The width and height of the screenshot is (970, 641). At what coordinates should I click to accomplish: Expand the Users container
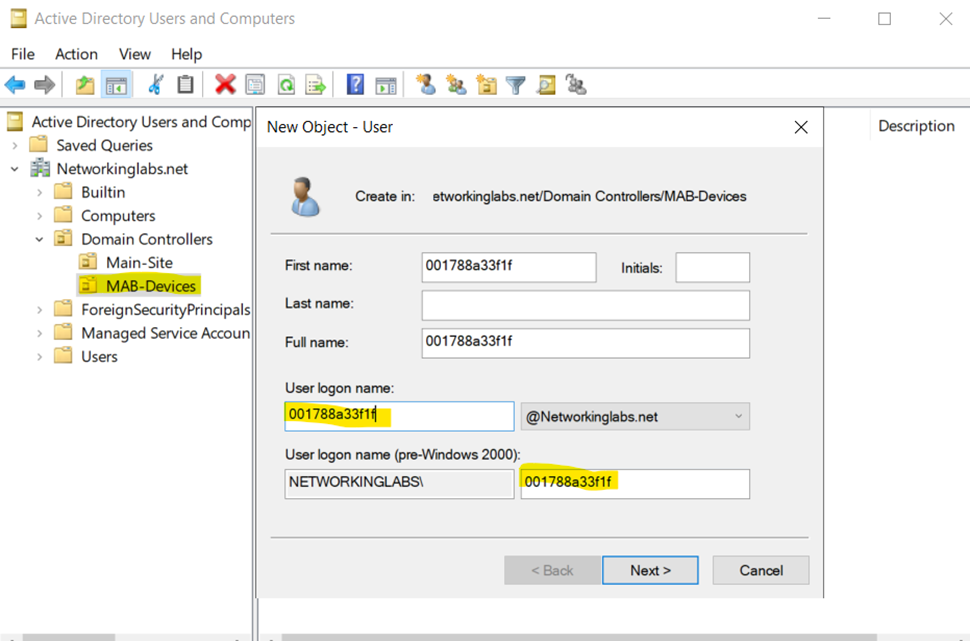pyautogui.click(x=40, y=357)
